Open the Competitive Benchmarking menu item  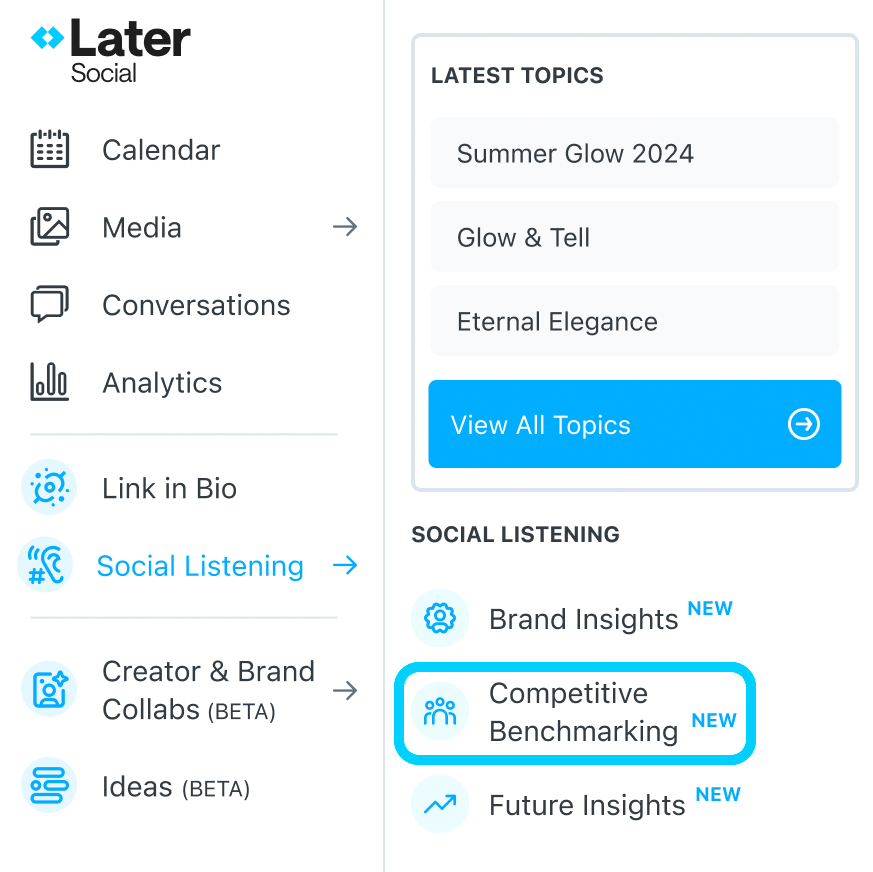pyautogui.click(x=575, y=713)
